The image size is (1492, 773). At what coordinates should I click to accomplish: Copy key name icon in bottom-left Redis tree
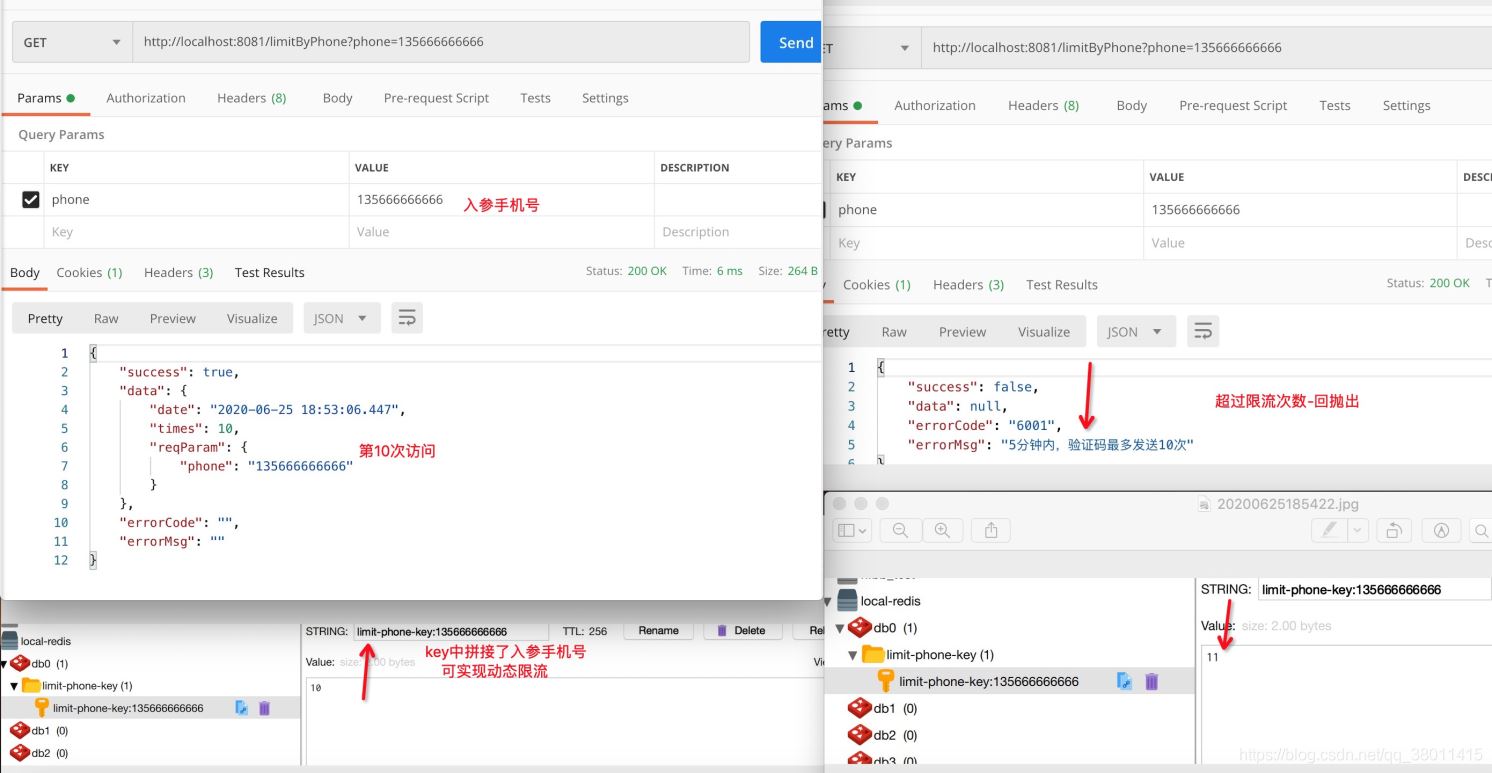(242, 708)
